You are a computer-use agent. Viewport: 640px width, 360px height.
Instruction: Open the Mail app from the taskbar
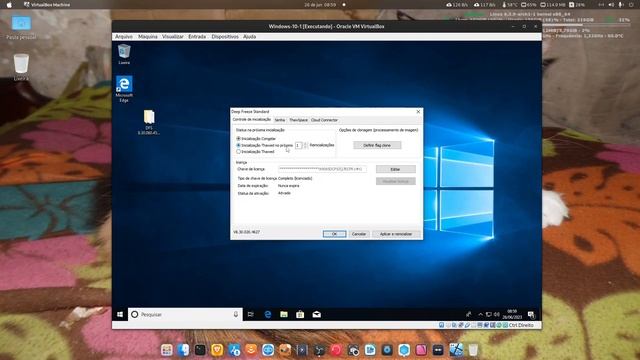(316, 314)
